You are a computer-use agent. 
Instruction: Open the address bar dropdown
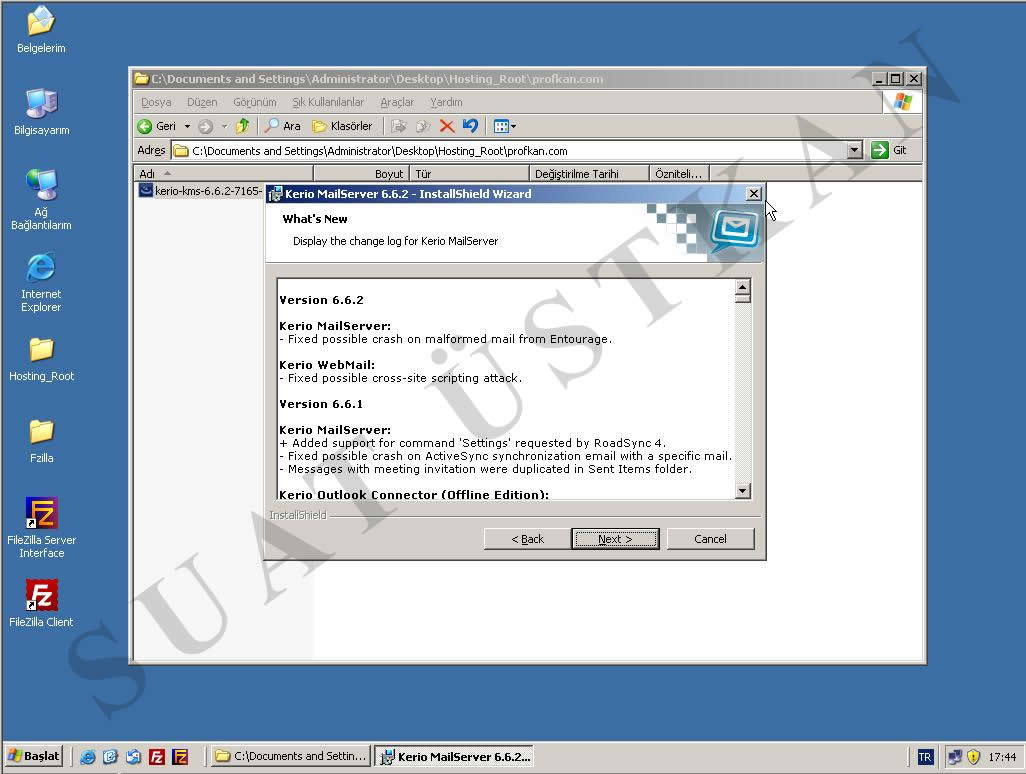(x=854, y=150)
